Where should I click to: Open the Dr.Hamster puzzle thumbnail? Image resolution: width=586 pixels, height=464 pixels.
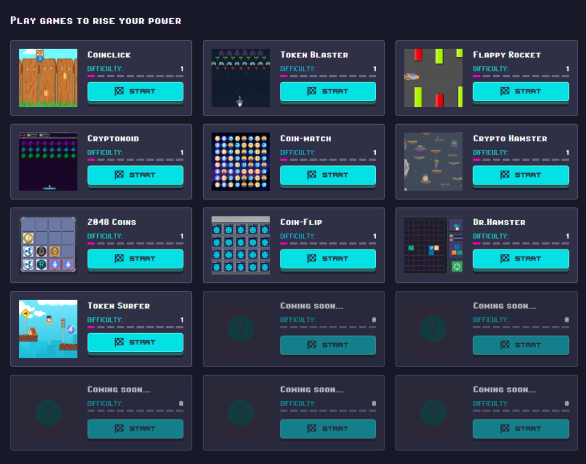pyautogui.click(x=433, y=245)
